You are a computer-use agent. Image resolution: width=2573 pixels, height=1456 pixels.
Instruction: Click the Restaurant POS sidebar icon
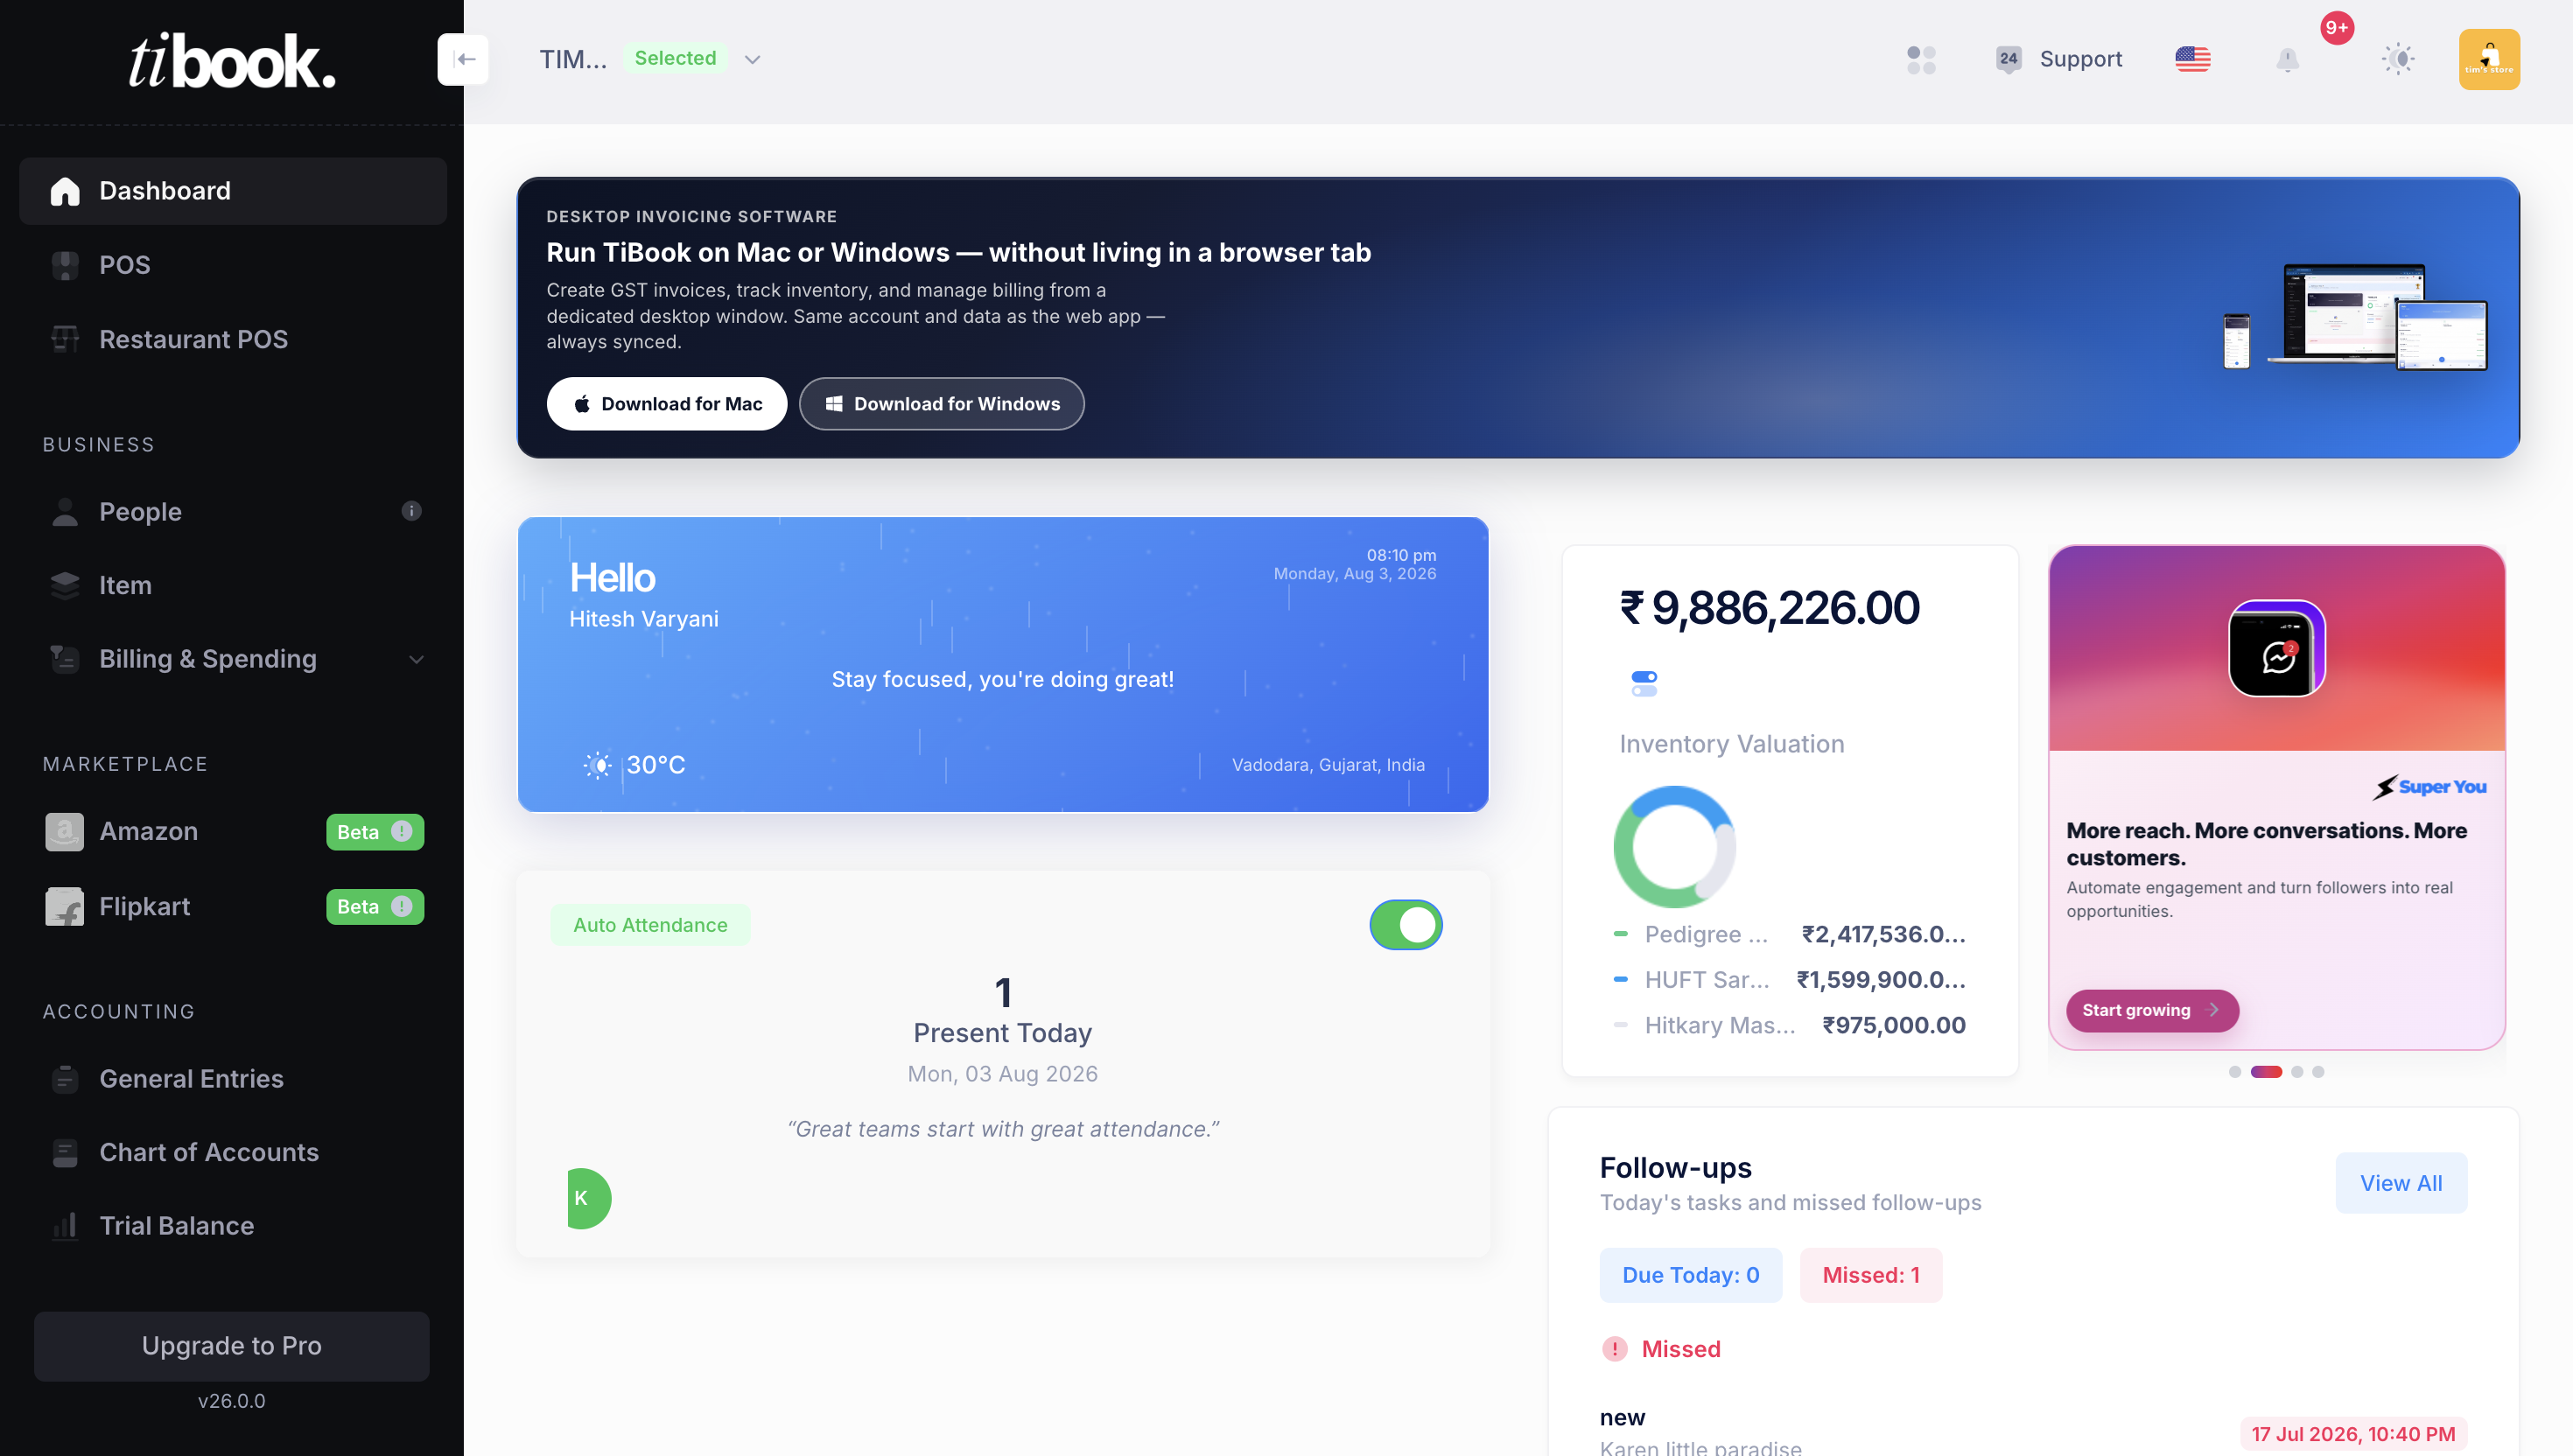point(65,339)
